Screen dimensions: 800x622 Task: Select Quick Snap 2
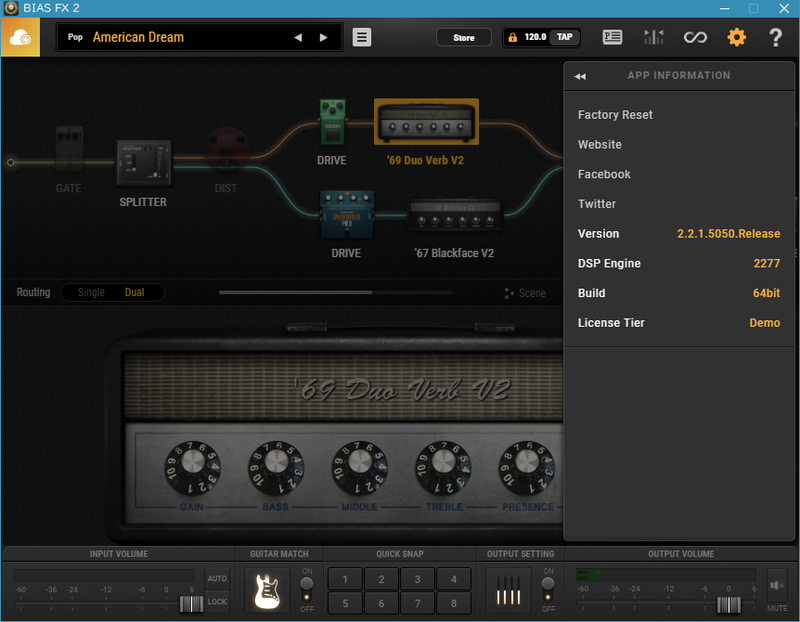coord(381,579)
